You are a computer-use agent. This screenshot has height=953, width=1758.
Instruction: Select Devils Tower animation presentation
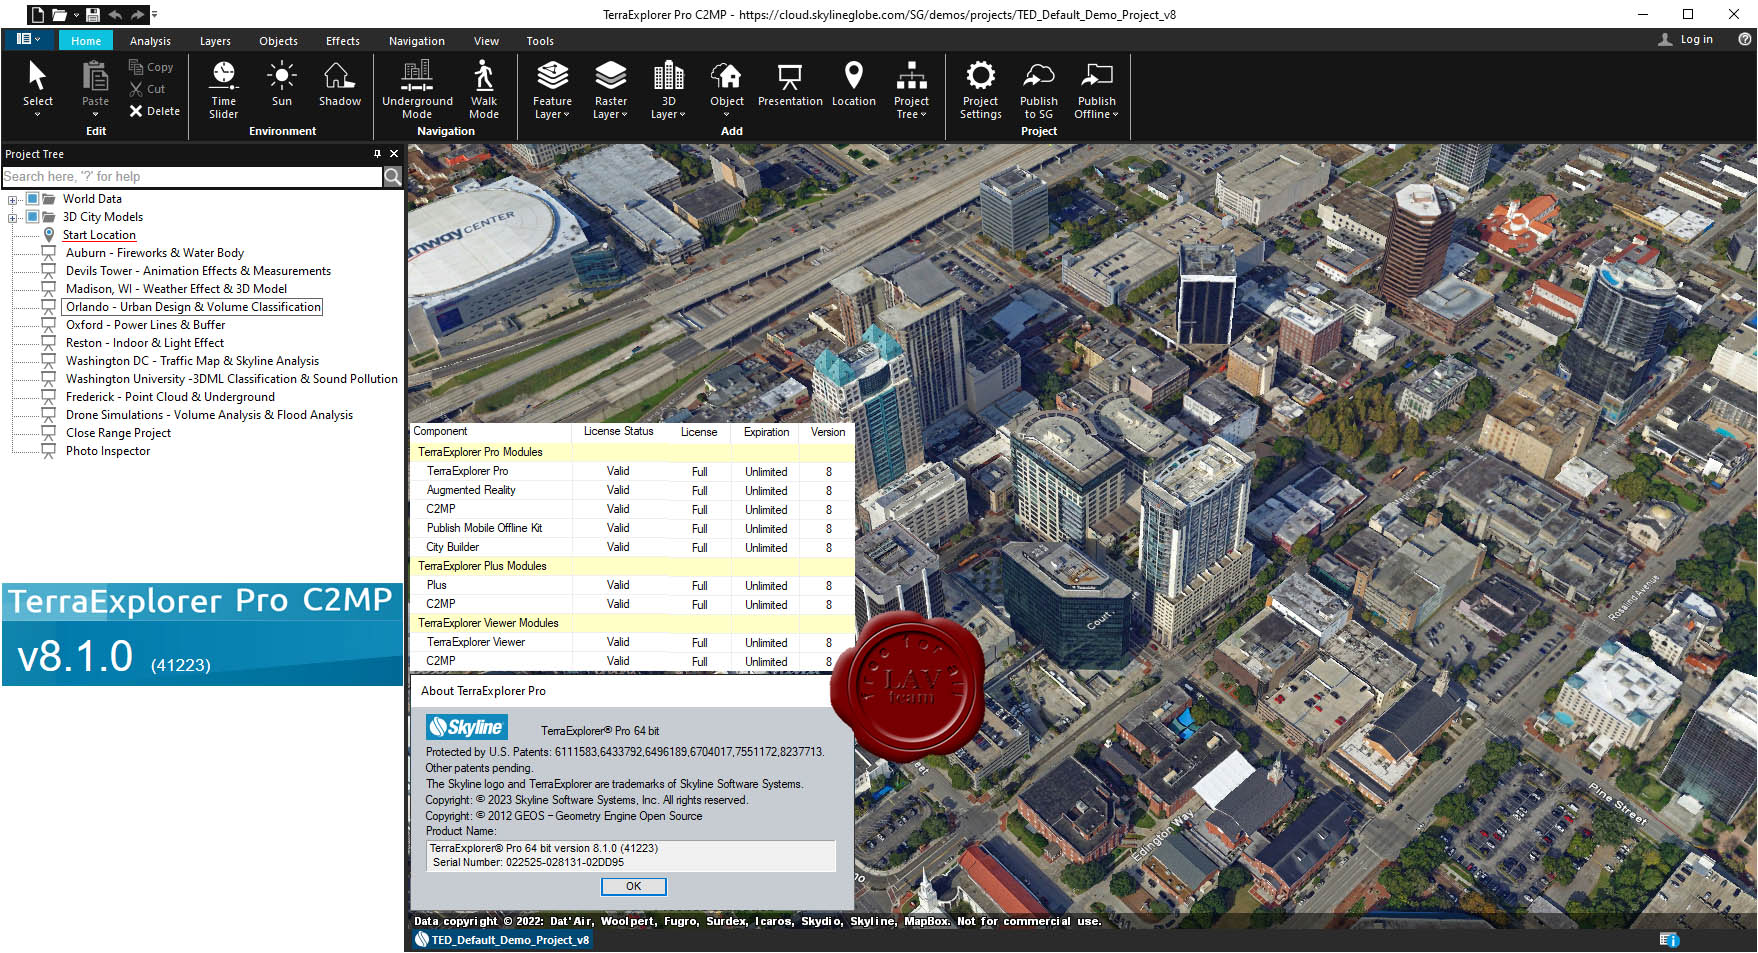coord(198,271)
